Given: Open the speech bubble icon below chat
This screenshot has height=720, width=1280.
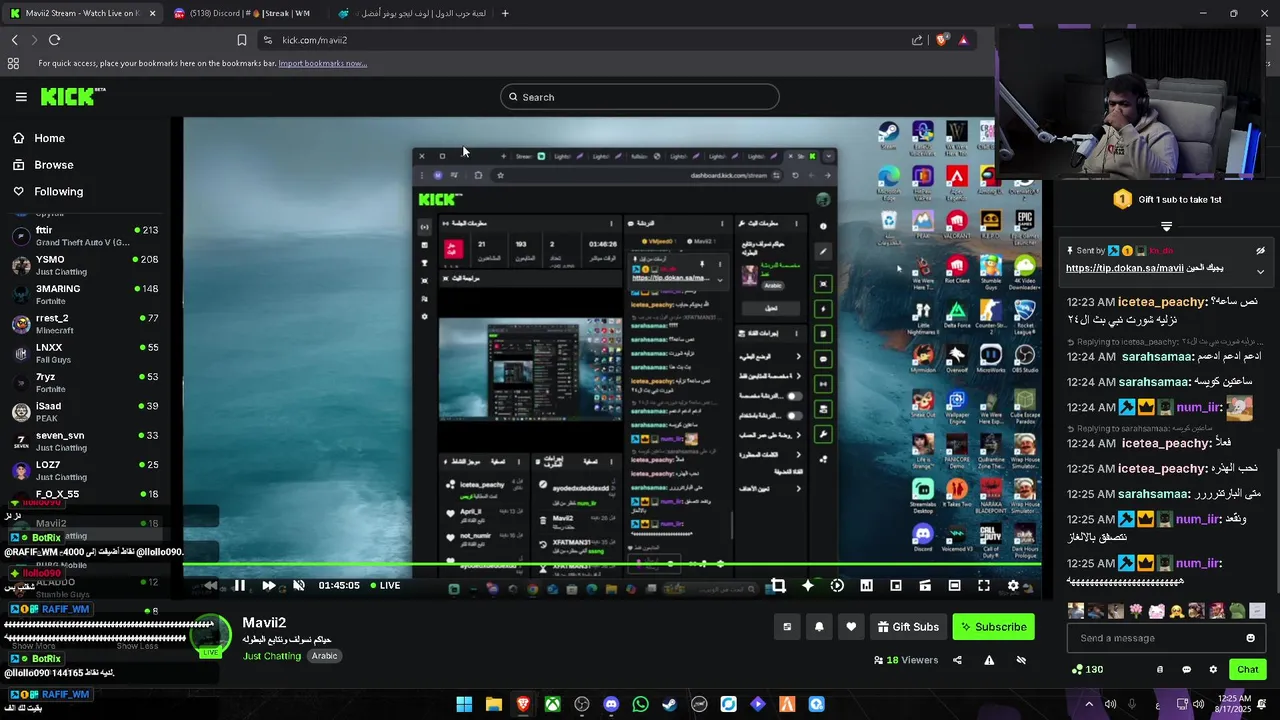Looking at the screenshot, I should (x=1186, y=669).
